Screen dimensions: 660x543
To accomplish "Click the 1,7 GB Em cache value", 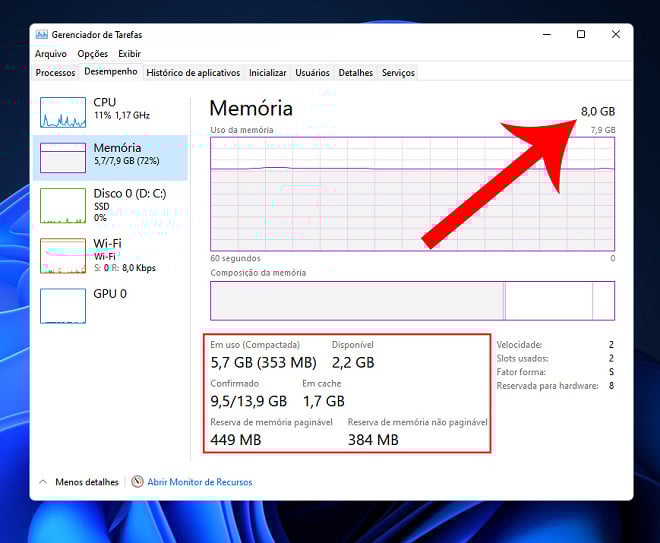I will click(x=324, y=401).
